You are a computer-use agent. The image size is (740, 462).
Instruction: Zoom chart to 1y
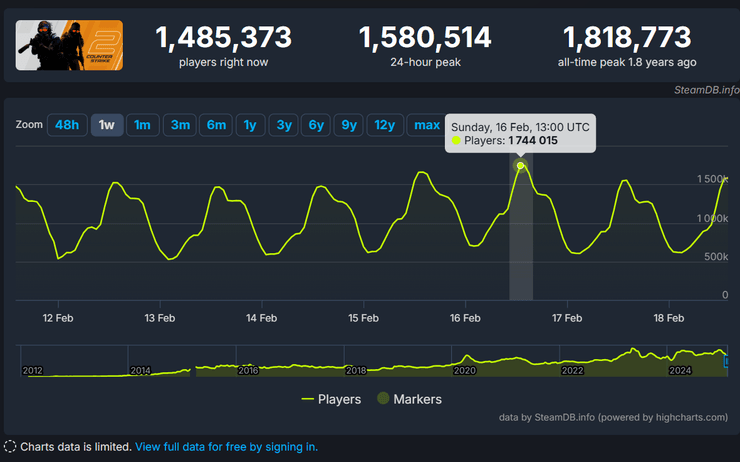coord(250,125)
